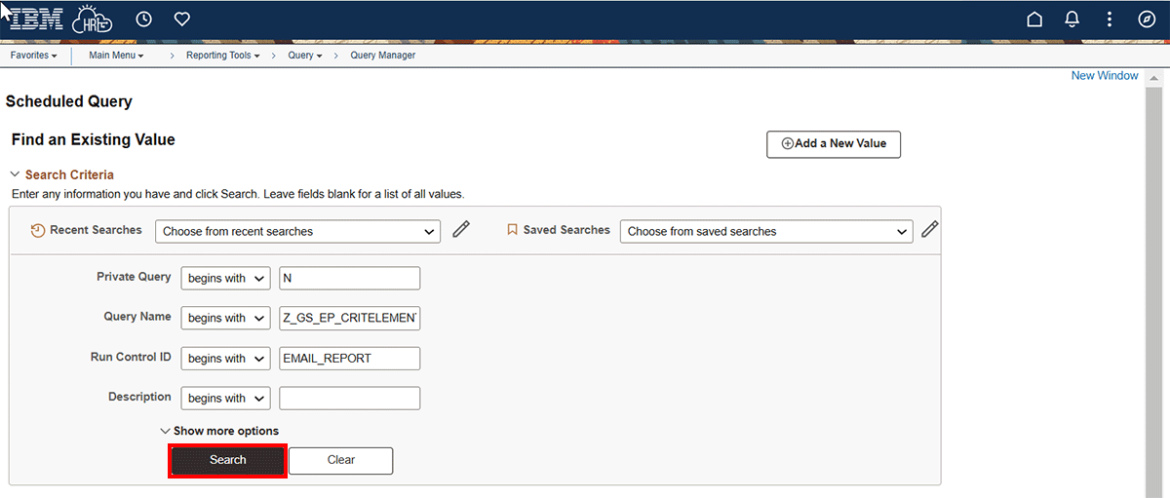The width and height of the screenshot is (1170, 498).
Task: Open the three-dot actions menu
Action: coord(1109,20)
